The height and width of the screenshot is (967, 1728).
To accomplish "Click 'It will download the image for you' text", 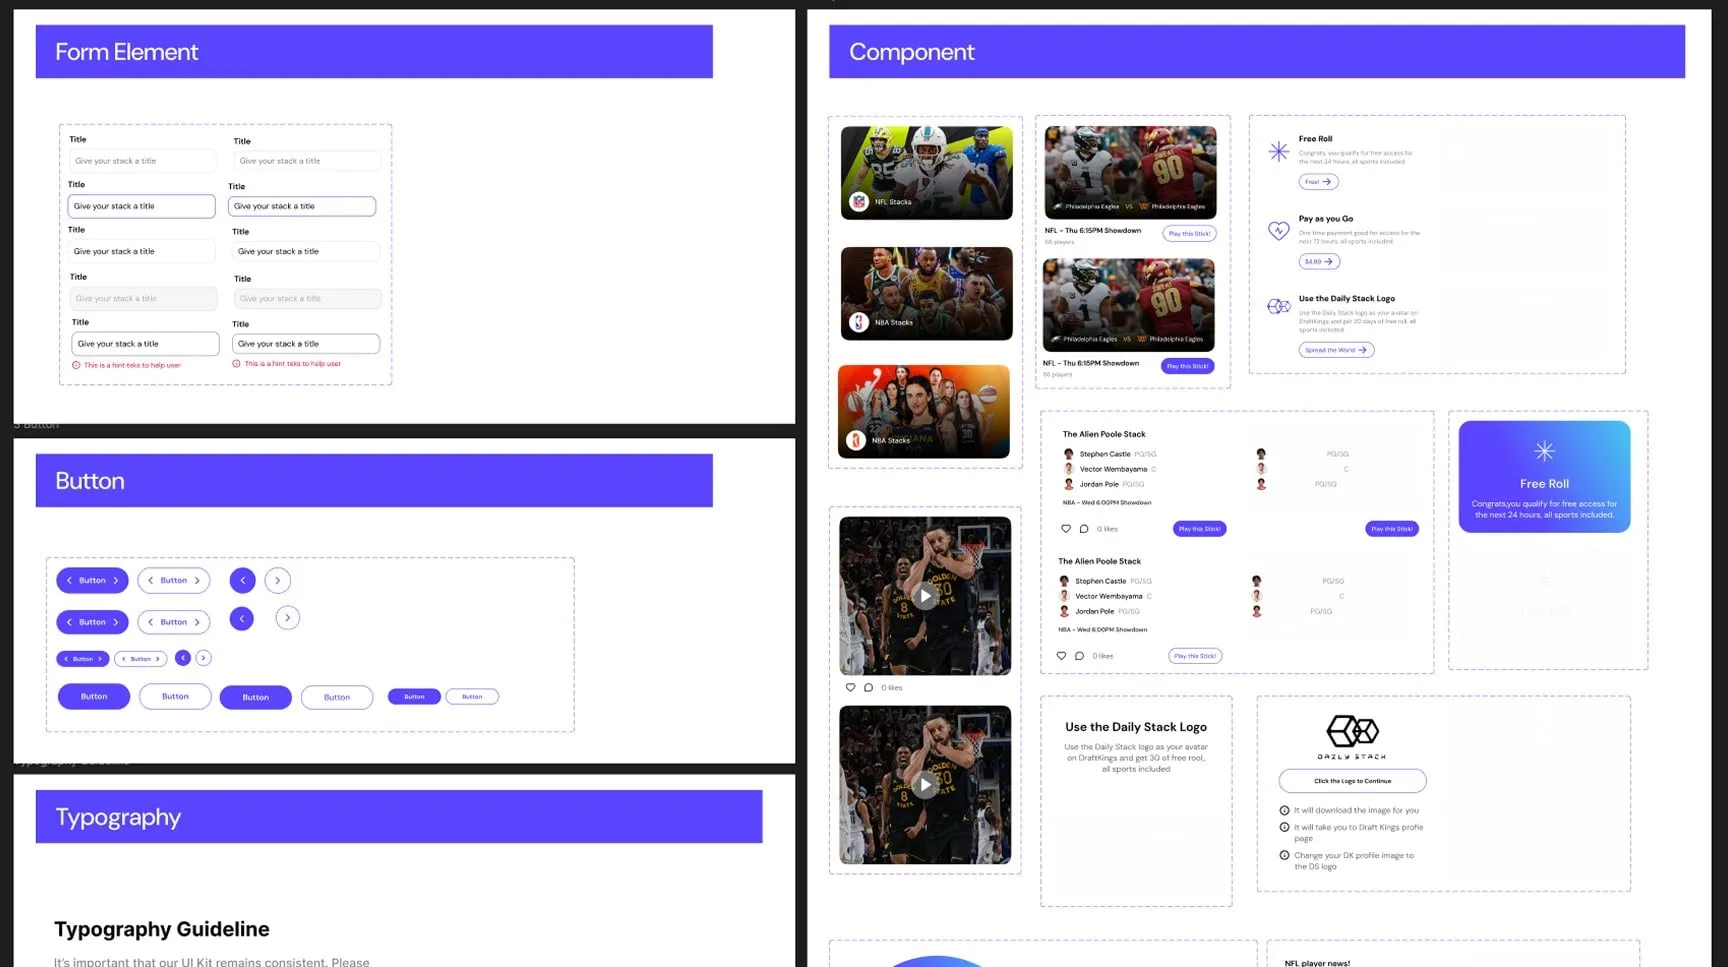I will 1356,810.
